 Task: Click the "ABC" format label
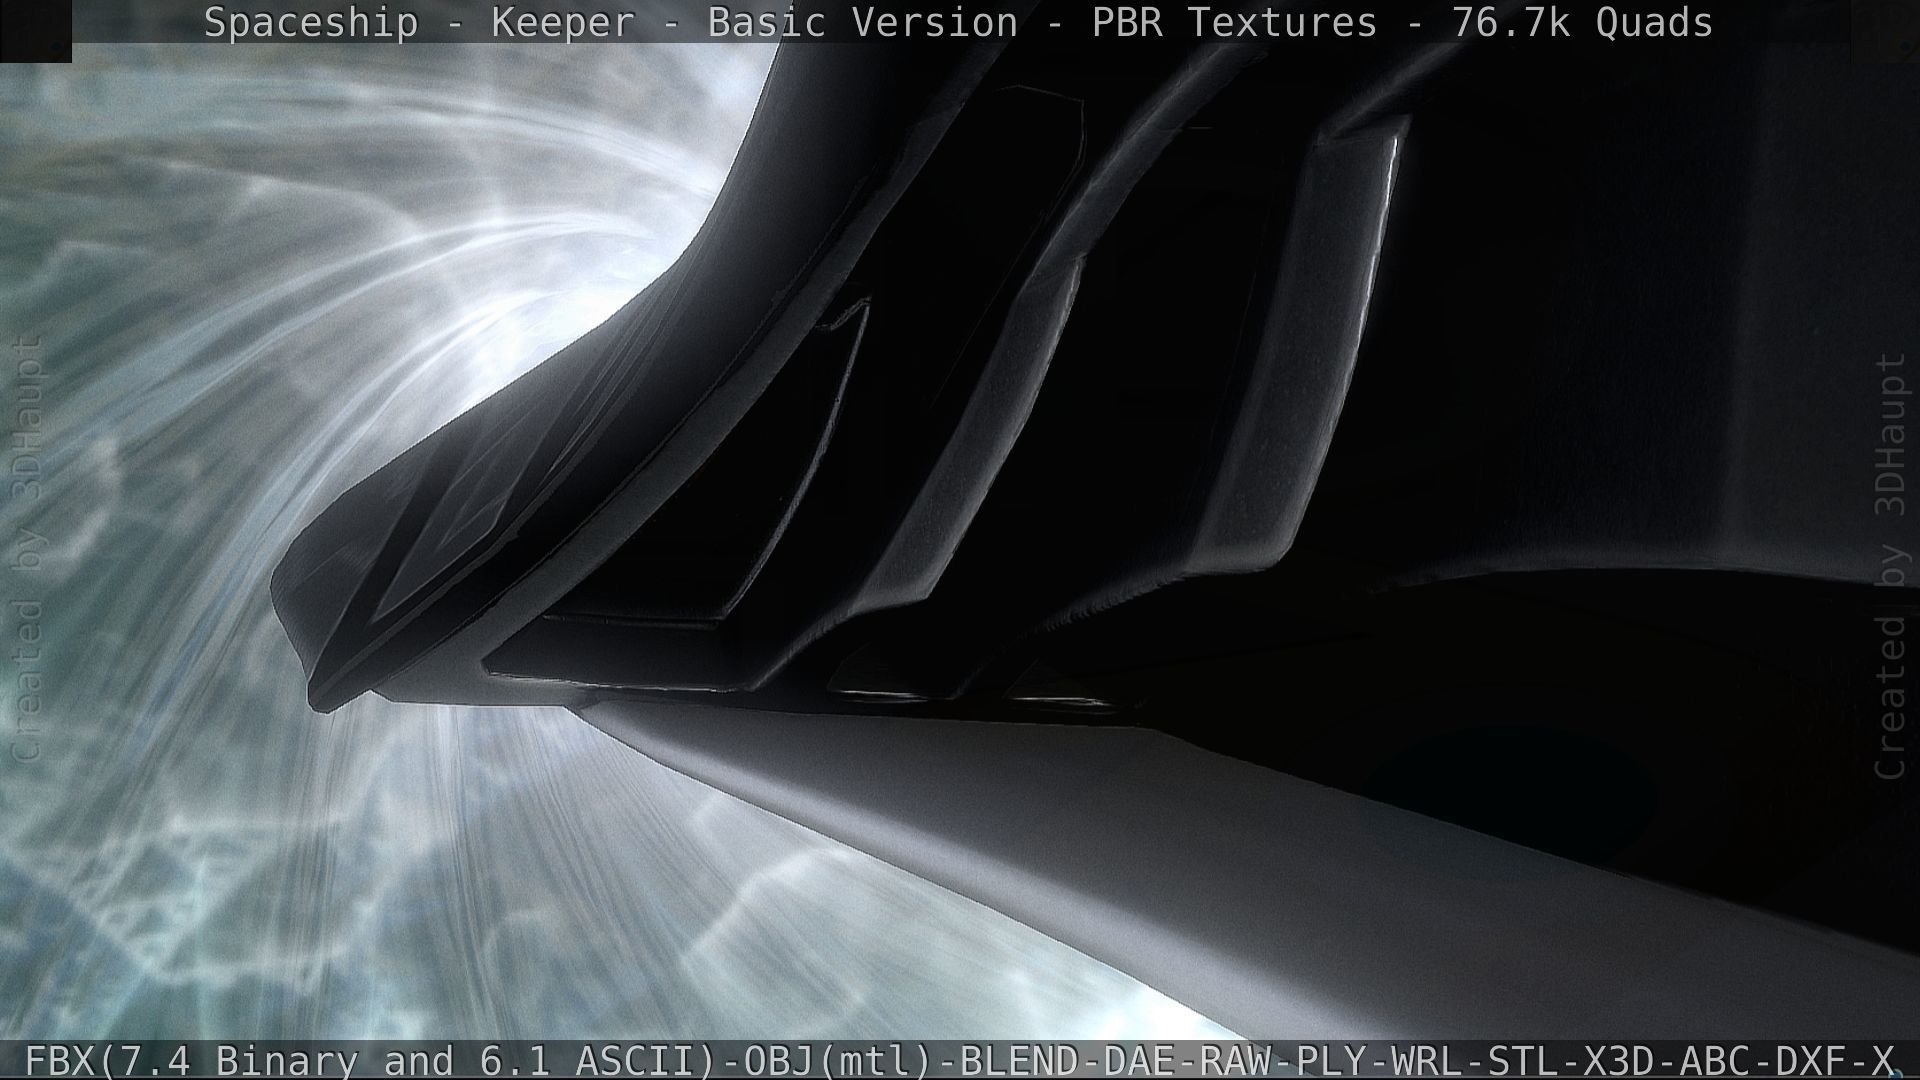coord(1717,1060)
